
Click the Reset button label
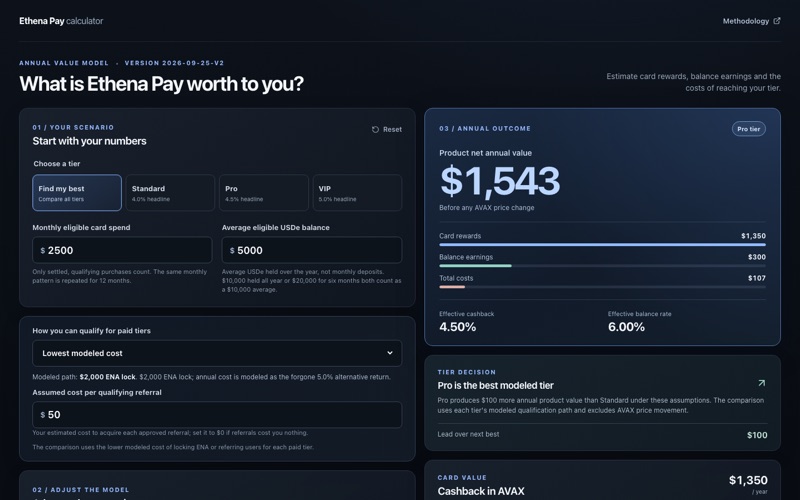(392, 130)
